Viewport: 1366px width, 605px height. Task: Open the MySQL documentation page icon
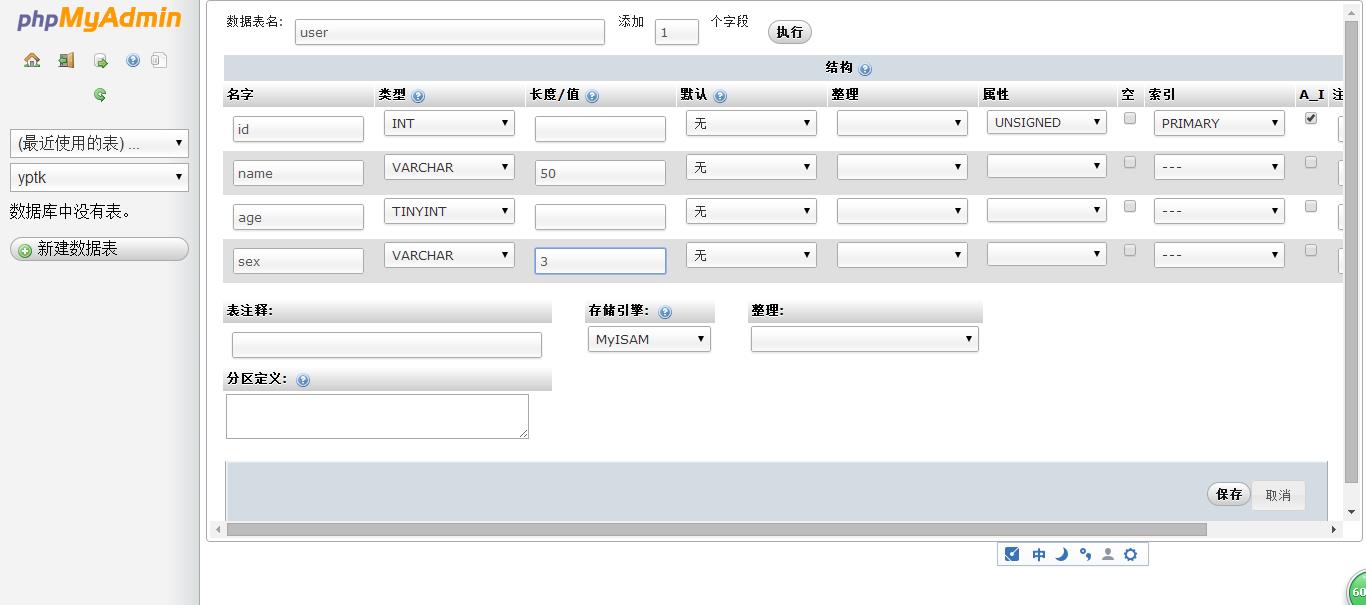pyautogui.click(x=159, y=60)
